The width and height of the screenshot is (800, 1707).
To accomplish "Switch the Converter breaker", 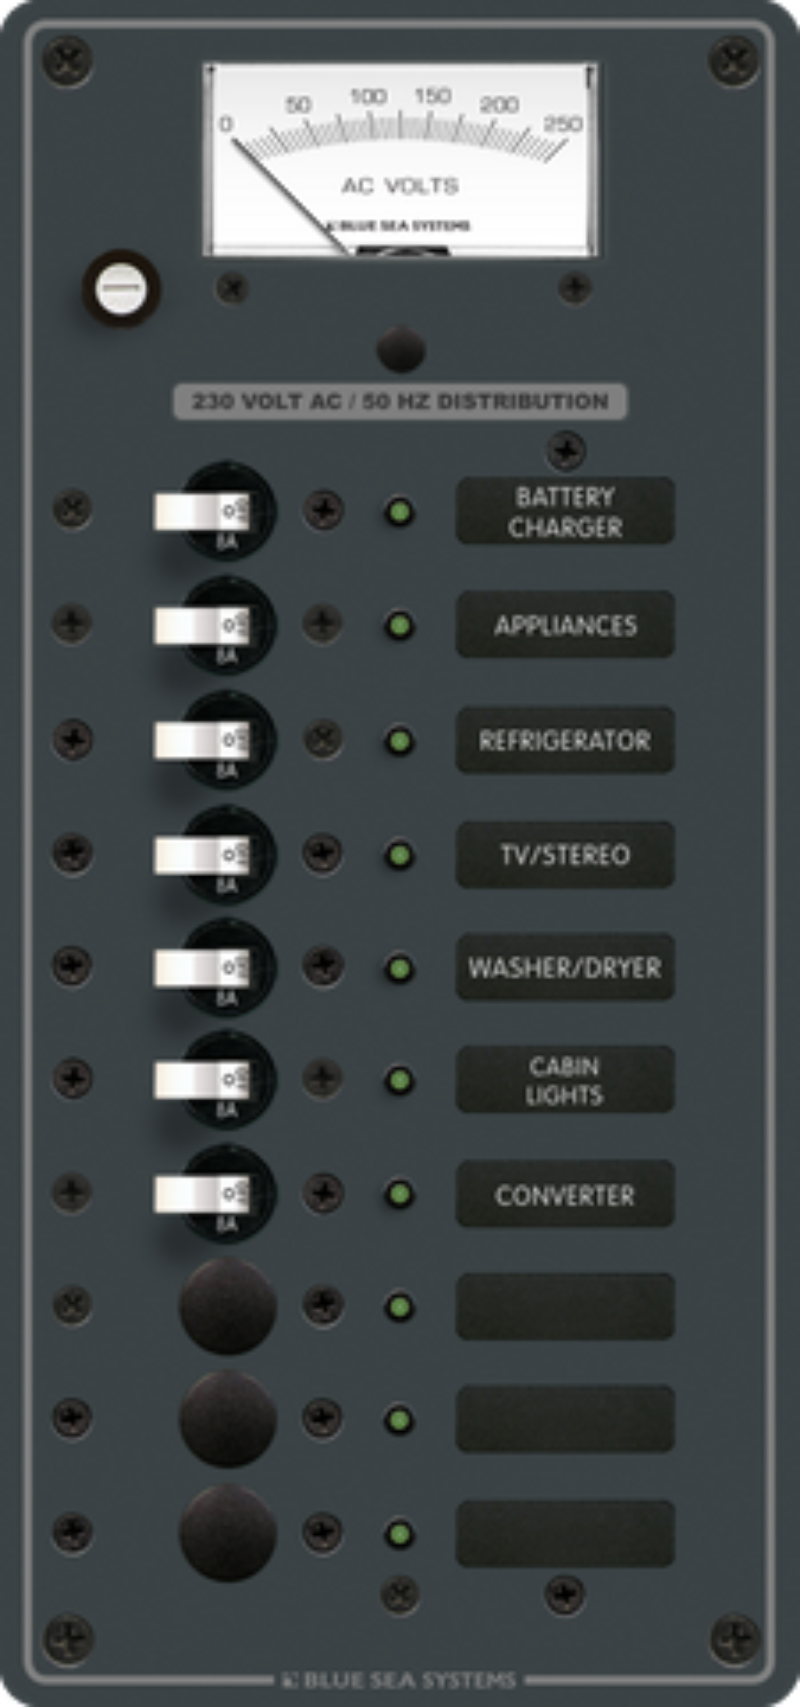I will (202, 1194).
